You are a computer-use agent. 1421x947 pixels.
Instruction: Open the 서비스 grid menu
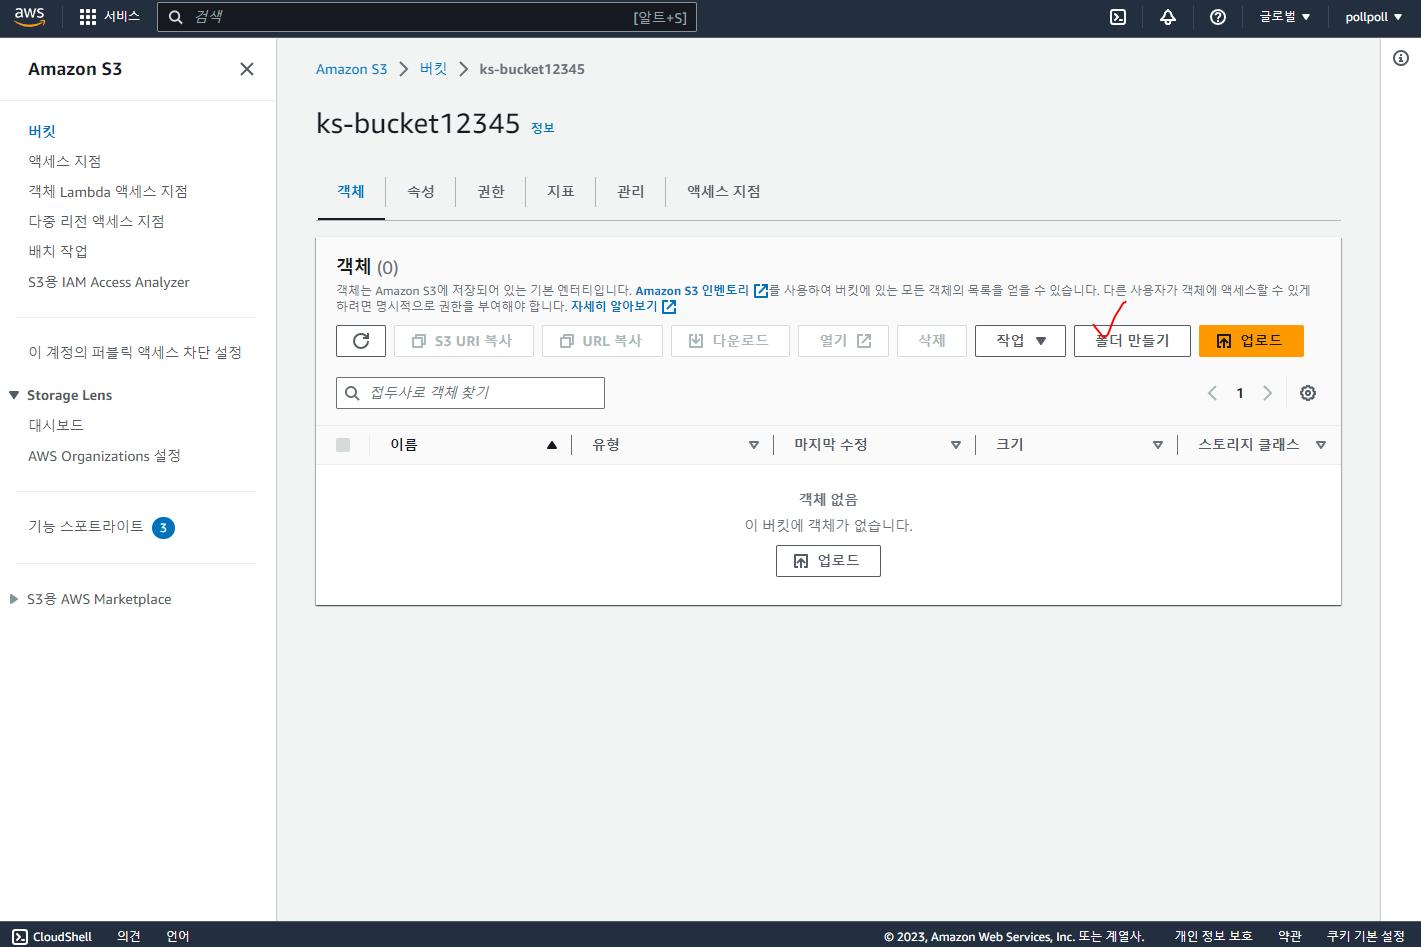109,17
